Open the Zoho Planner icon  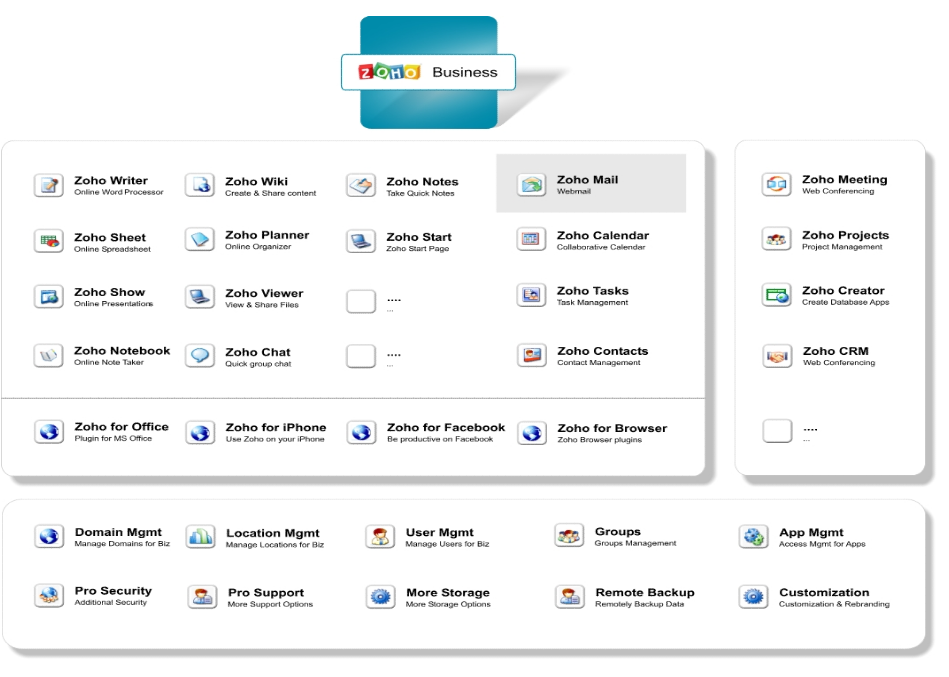tap(200, 240)
